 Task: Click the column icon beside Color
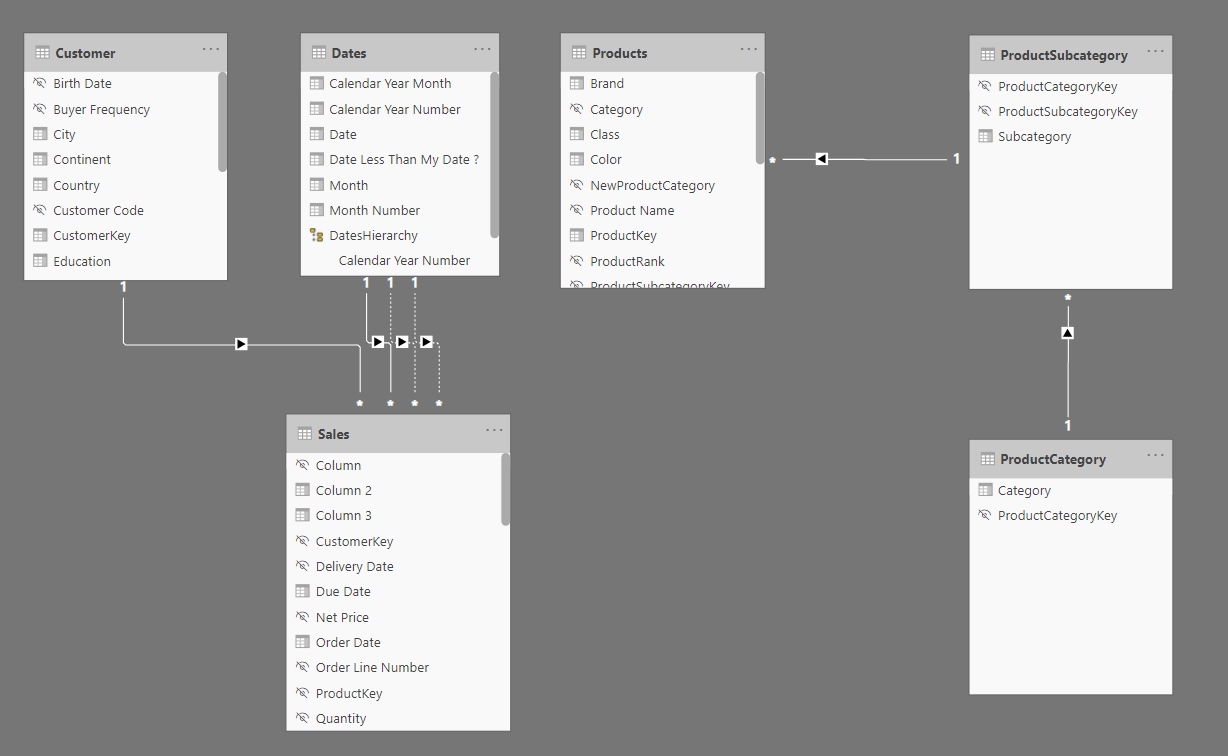pyautogui.click(x=577, y=159)
